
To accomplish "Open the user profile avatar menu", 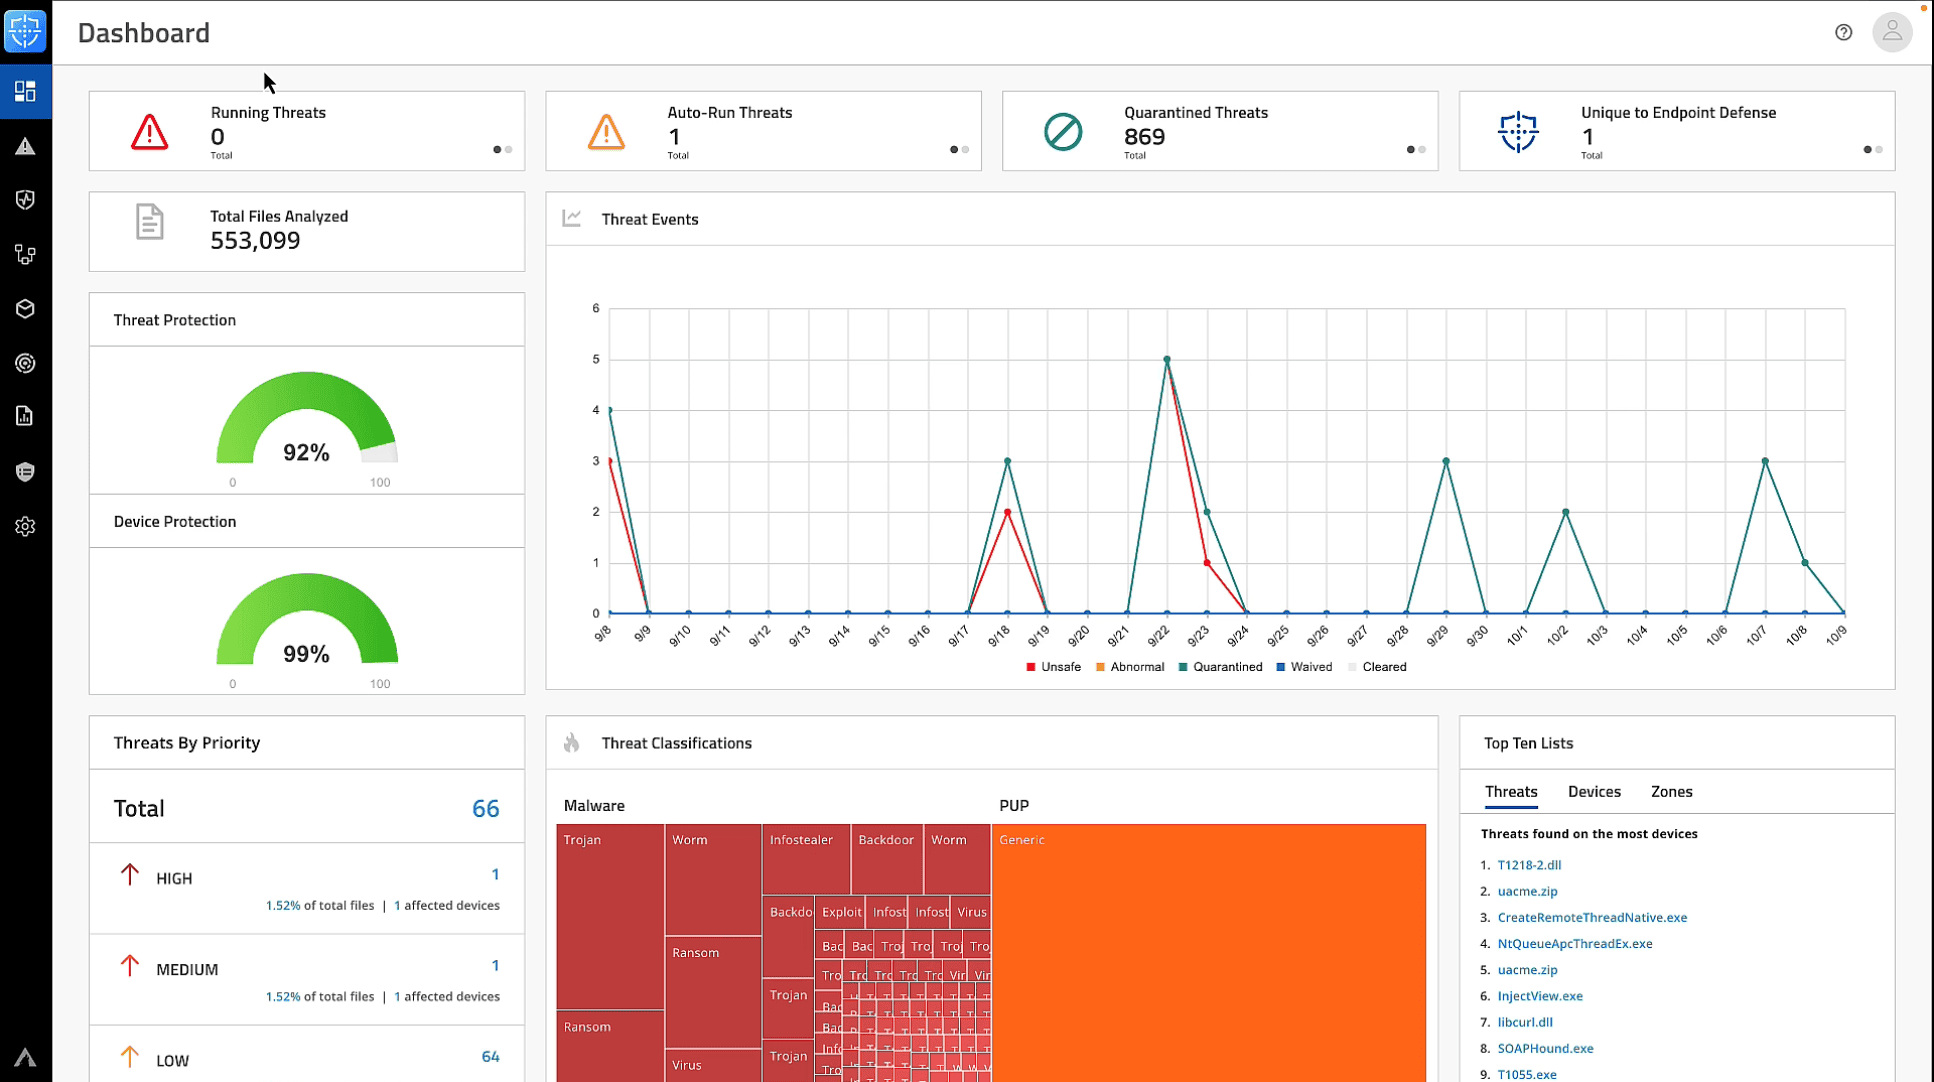I will (1891, 33).
